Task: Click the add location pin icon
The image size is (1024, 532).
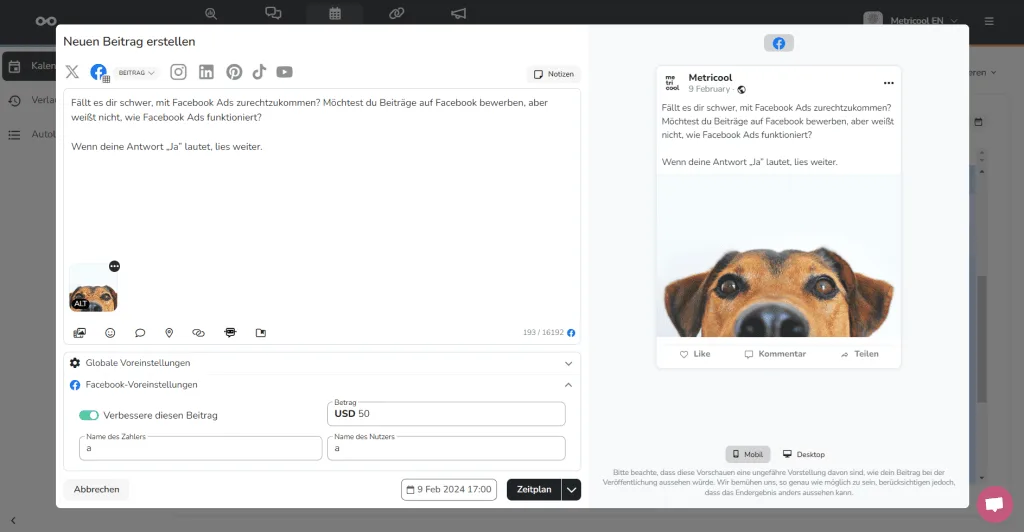Action: coord(169,333)
